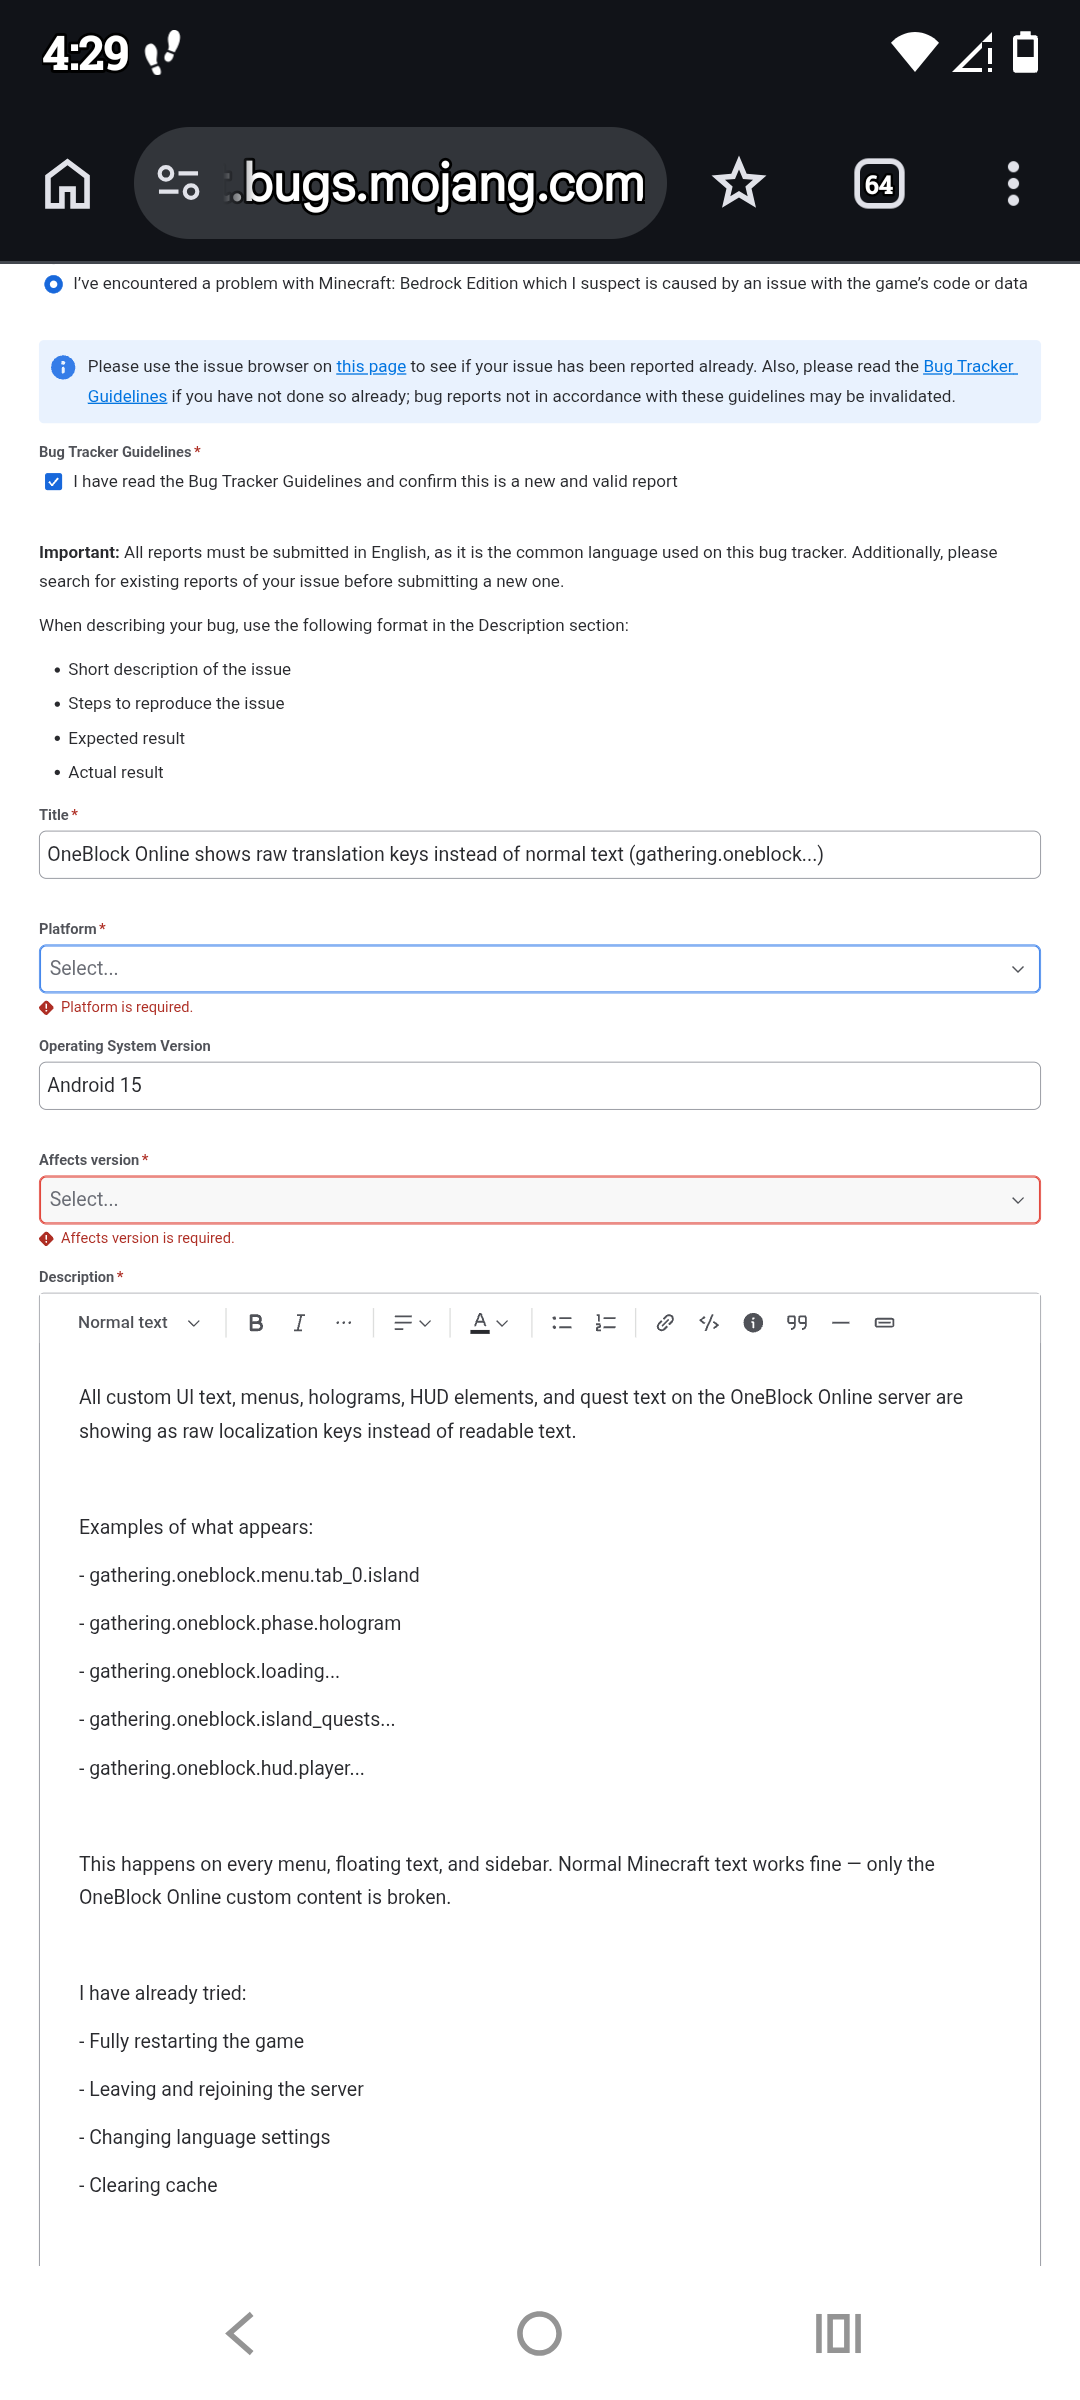
Task: Toggle bold formatting in the description editor
Action: point(256,1323)
